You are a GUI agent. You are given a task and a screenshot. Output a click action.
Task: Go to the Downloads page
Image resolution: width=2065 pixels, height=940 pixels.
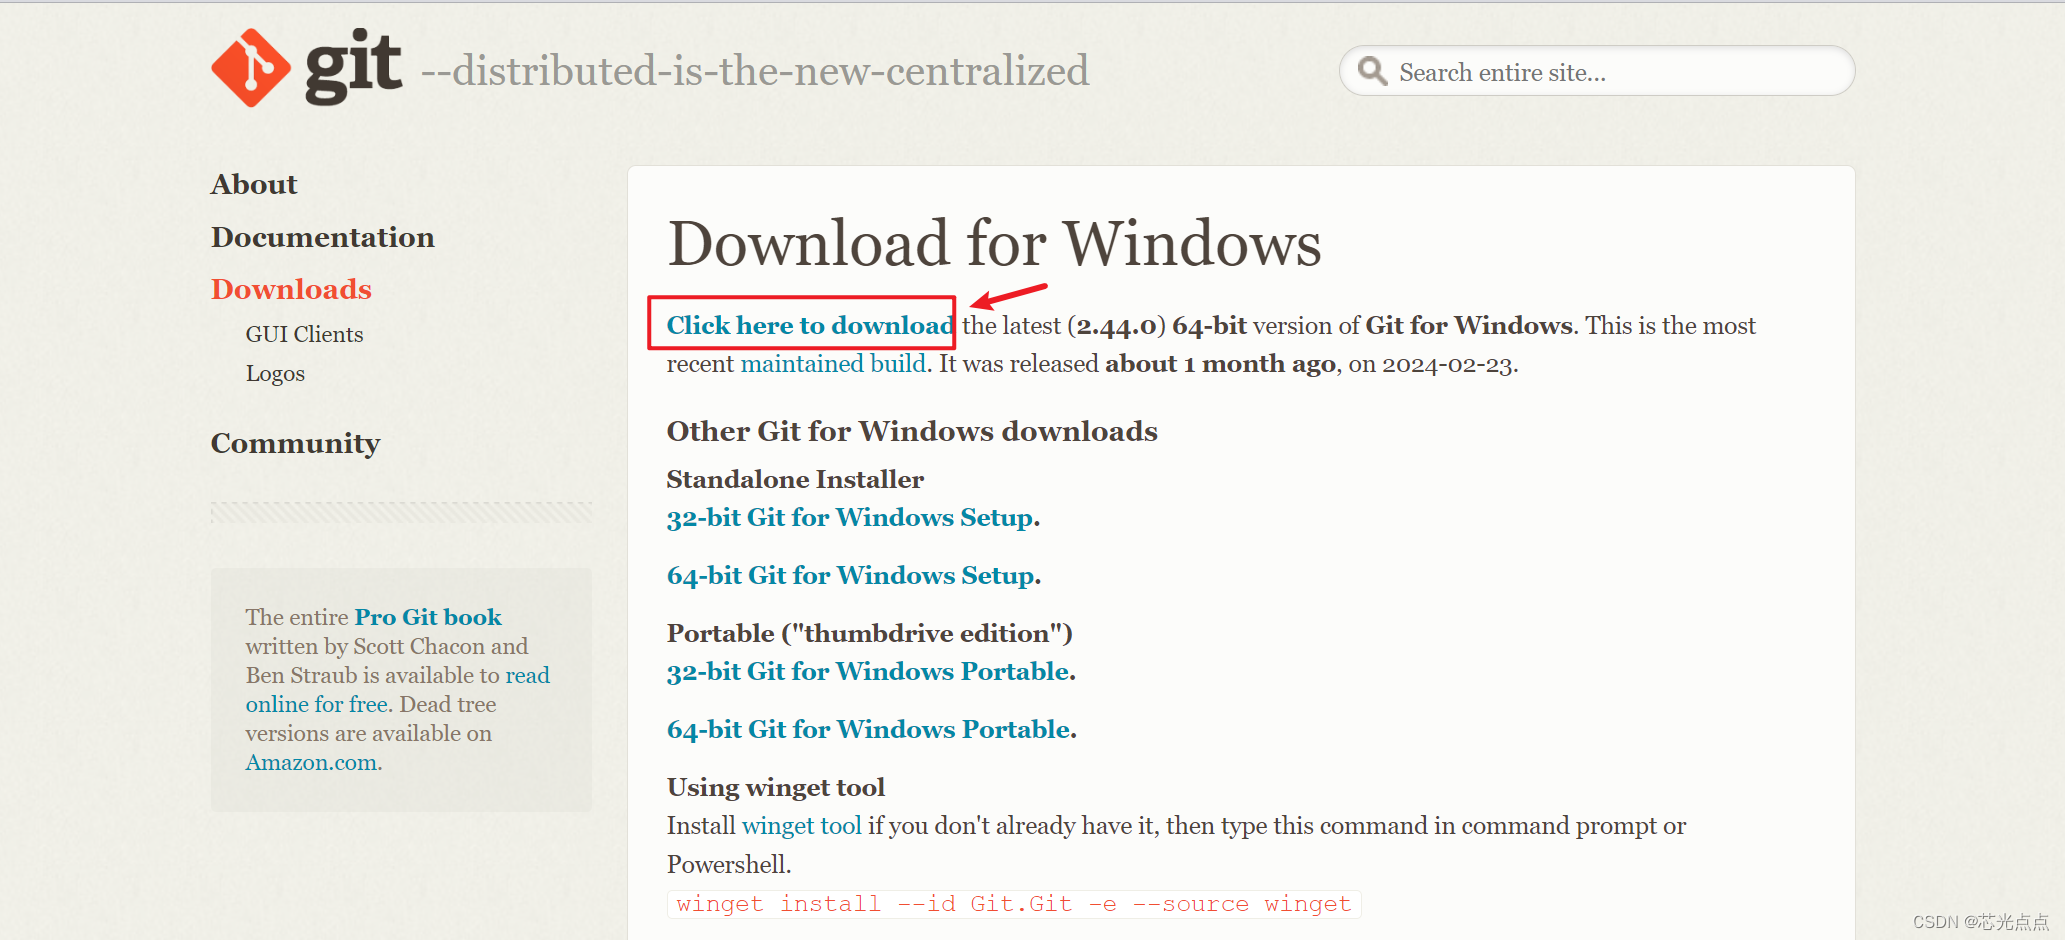click(291, 289)
